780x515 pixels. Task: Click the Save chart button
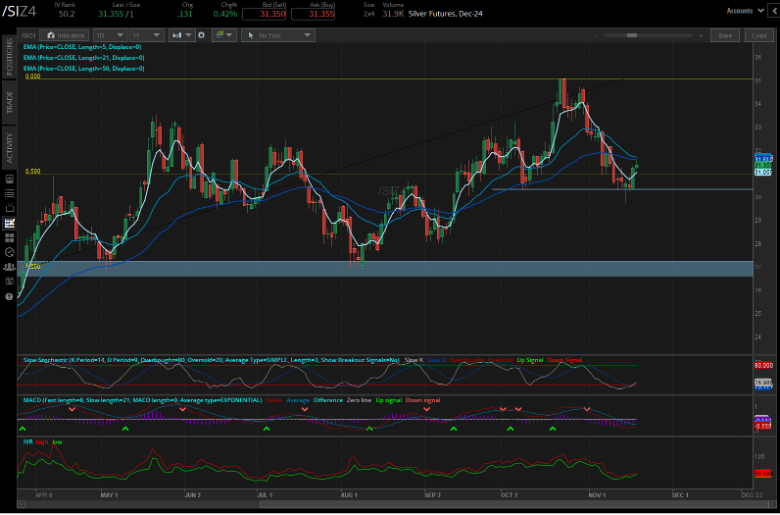725,35
